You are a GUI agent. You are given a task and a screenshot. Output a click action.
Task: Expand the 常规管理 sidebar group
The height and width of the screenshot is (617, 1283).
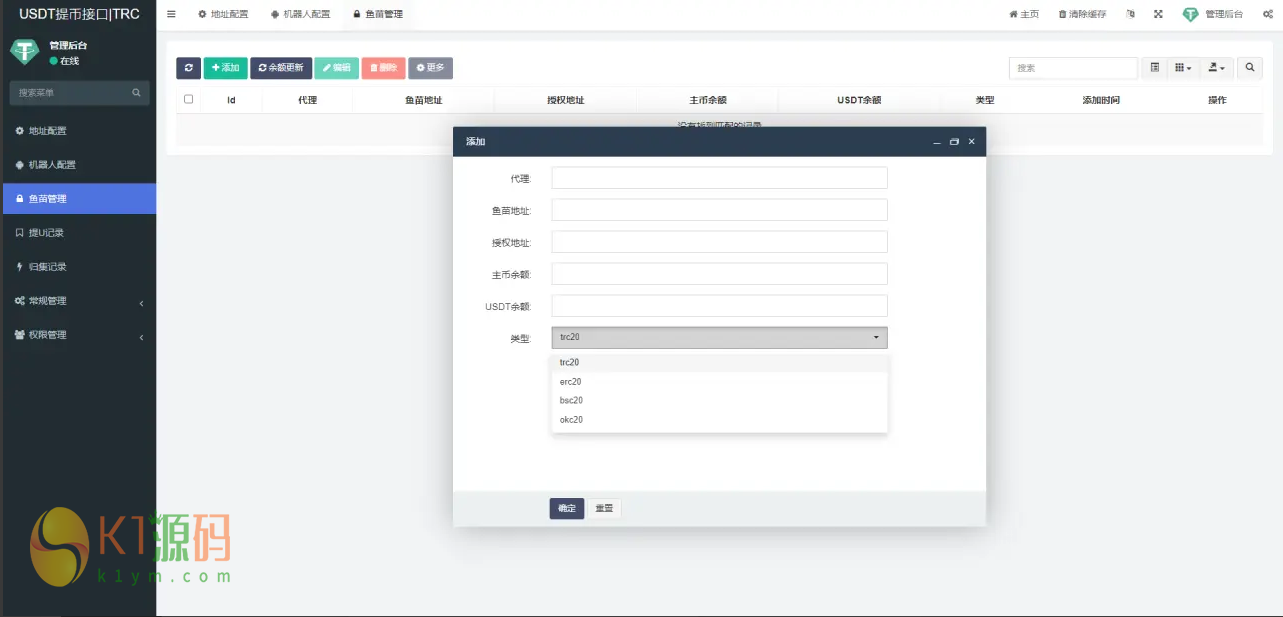(78, 301)
